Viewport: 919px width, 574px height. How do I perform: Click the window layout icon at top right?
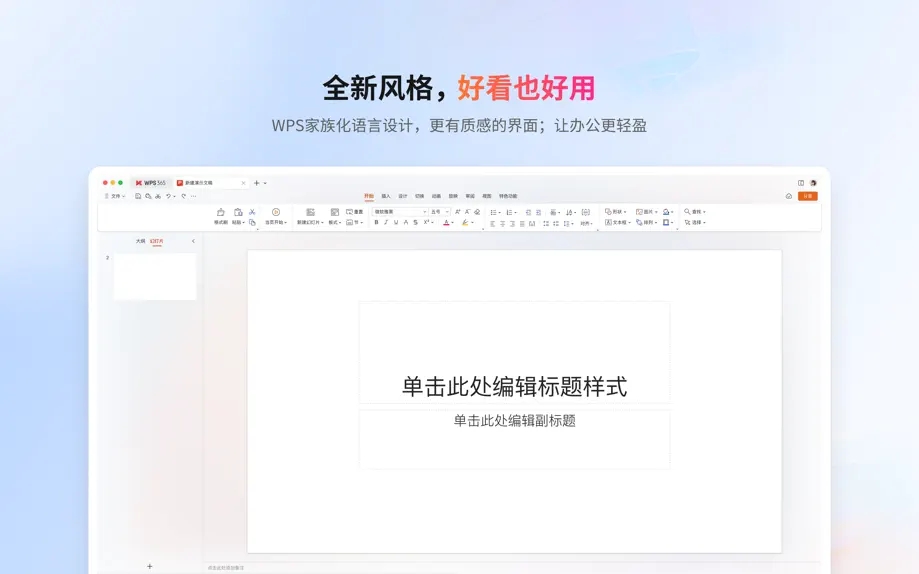pos(801,183)
